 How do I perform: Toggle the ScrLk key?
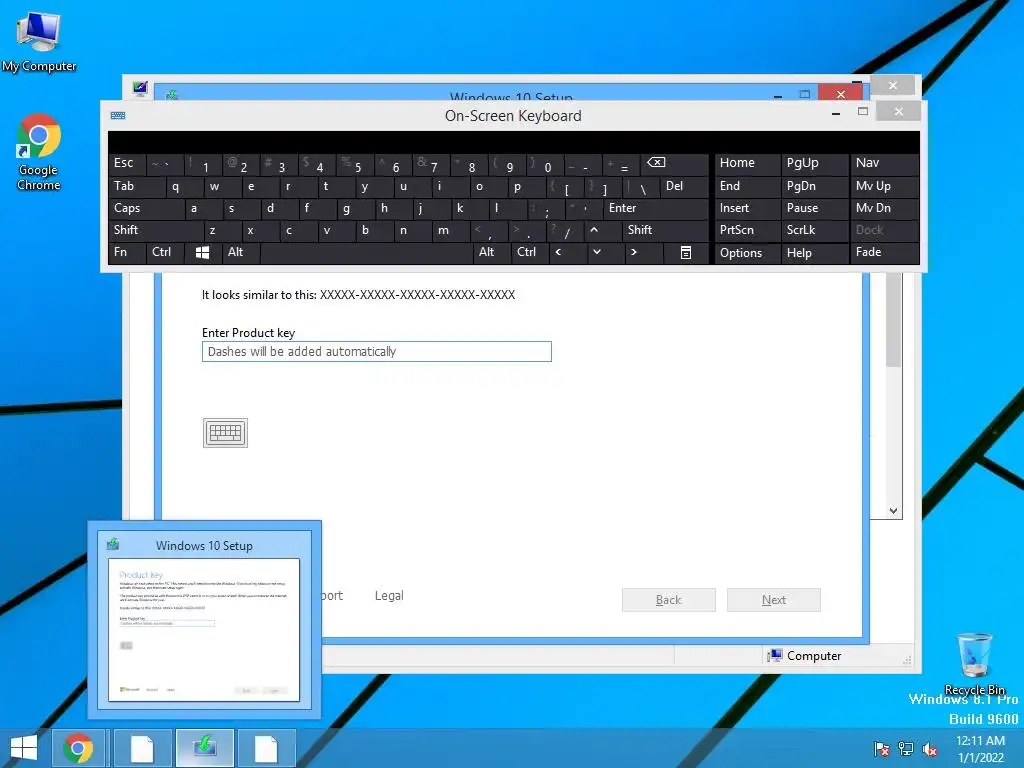coord(814,231)
